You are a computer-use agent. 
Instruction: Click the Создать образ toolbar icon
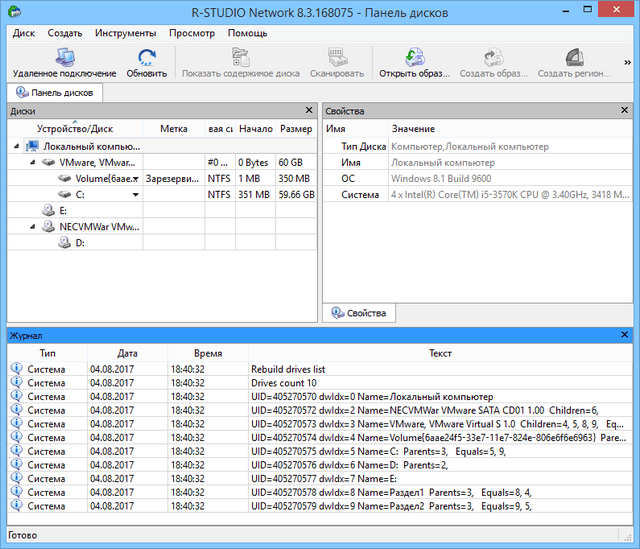[x=492, y=57]
